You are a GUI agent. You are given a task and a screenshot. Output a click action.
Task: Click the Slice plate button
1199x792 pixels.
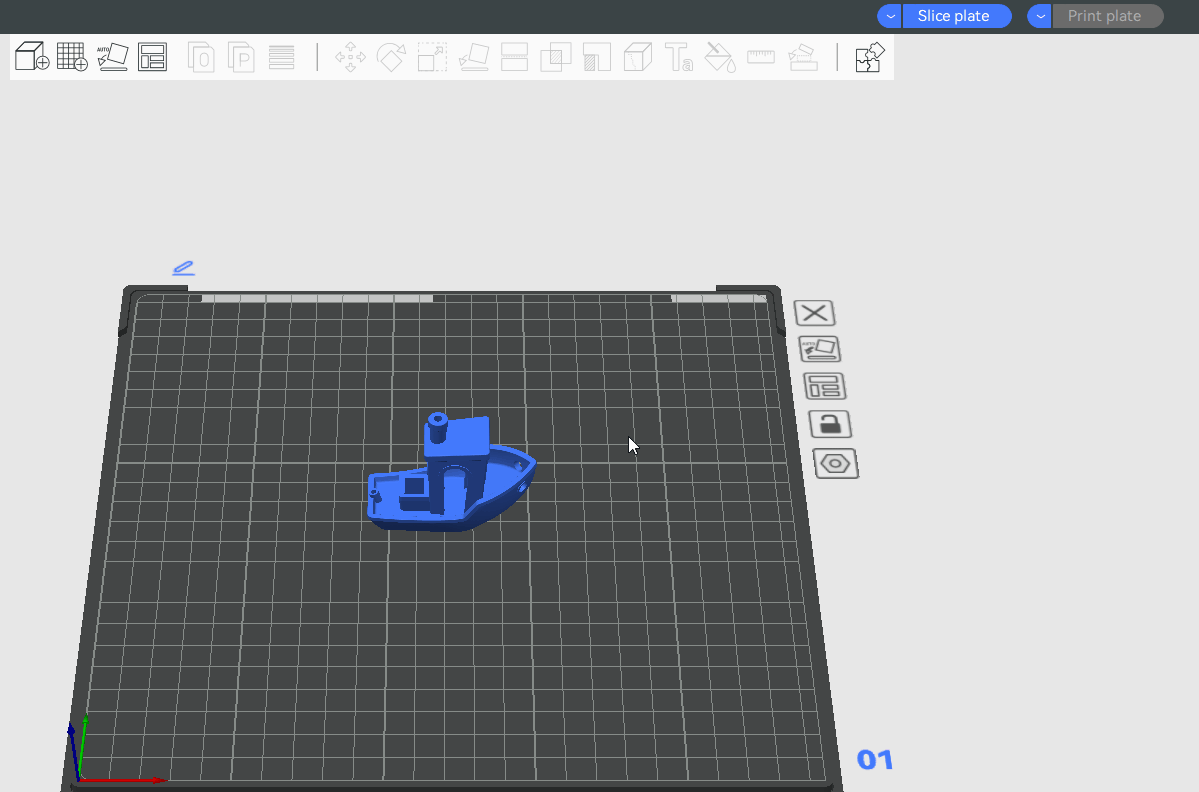click(x=956, y=16)
